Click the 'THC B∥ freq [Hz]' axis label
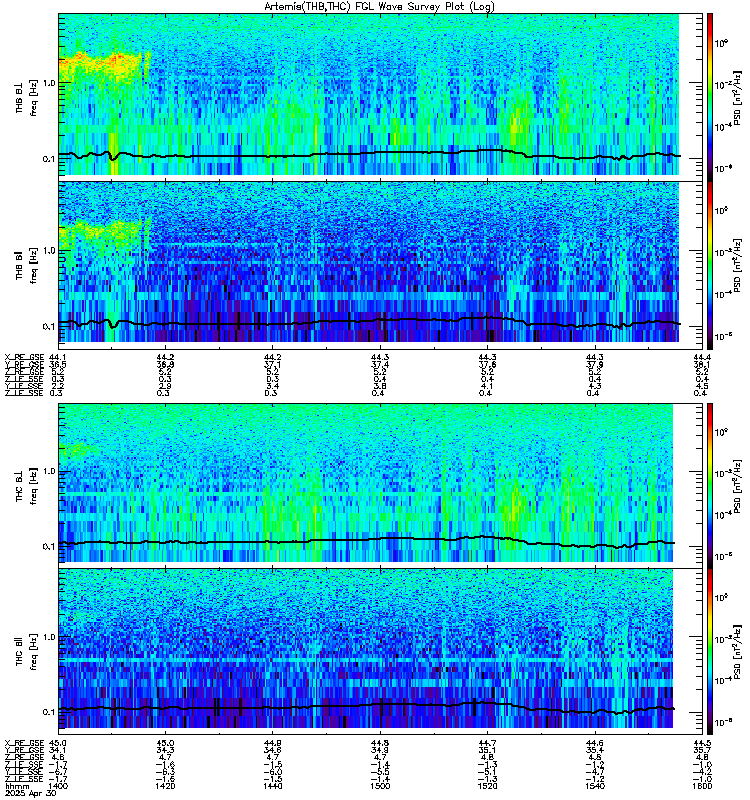This screenshot has width=750, height=800. pos(26,652)
